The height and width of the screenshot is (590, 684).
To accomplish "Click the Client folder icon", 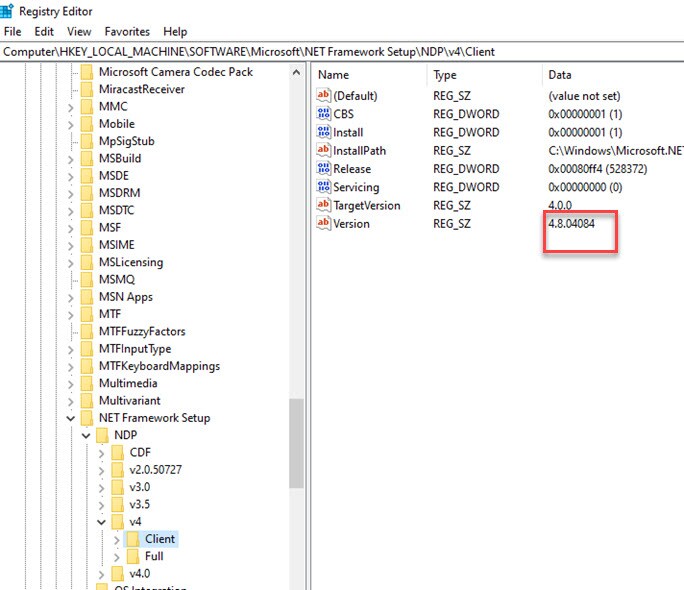I will point(133,539).
